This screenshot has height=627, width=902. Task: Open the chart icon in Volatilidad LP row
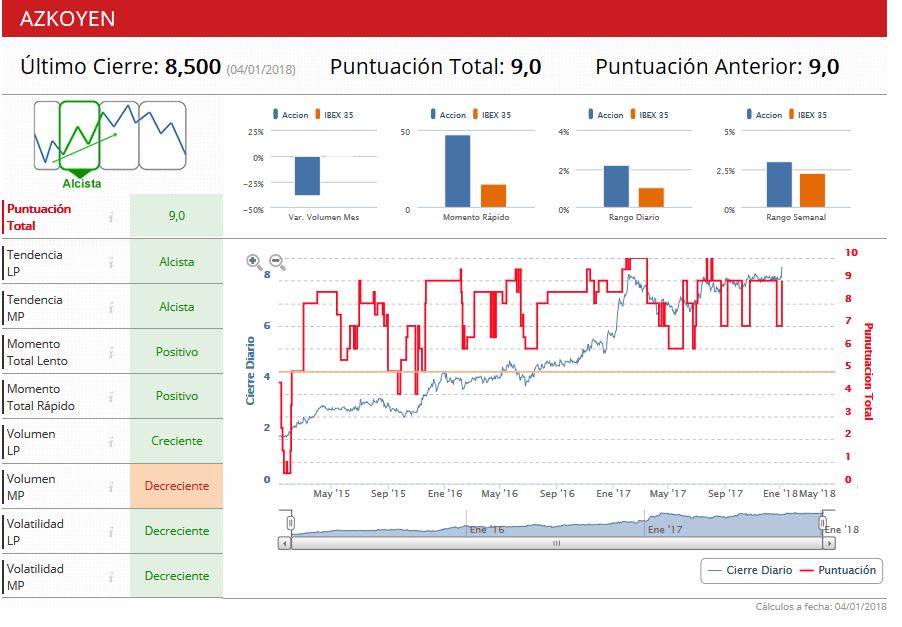coord(111,532)
